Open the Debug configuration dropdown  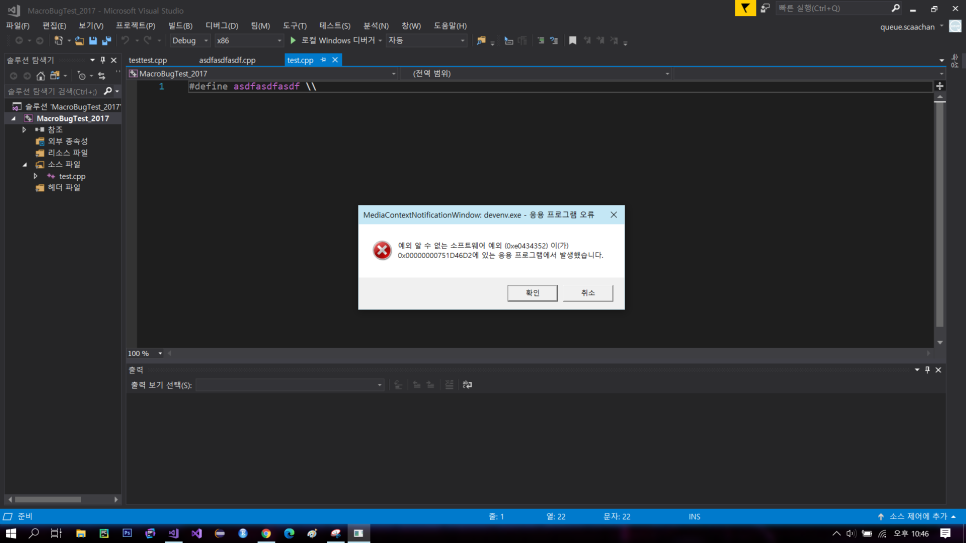[190, 41]
